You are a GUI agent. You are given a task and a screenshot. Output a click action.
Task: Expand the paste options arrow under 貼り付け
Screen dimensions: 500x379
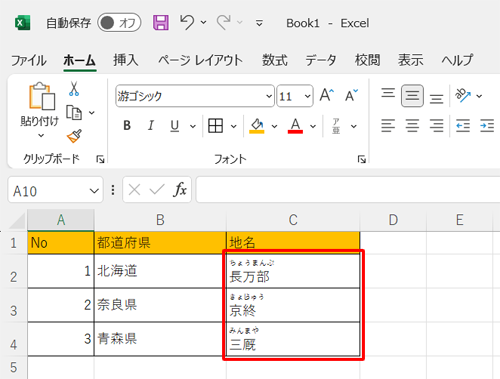(x=41, y=136)
